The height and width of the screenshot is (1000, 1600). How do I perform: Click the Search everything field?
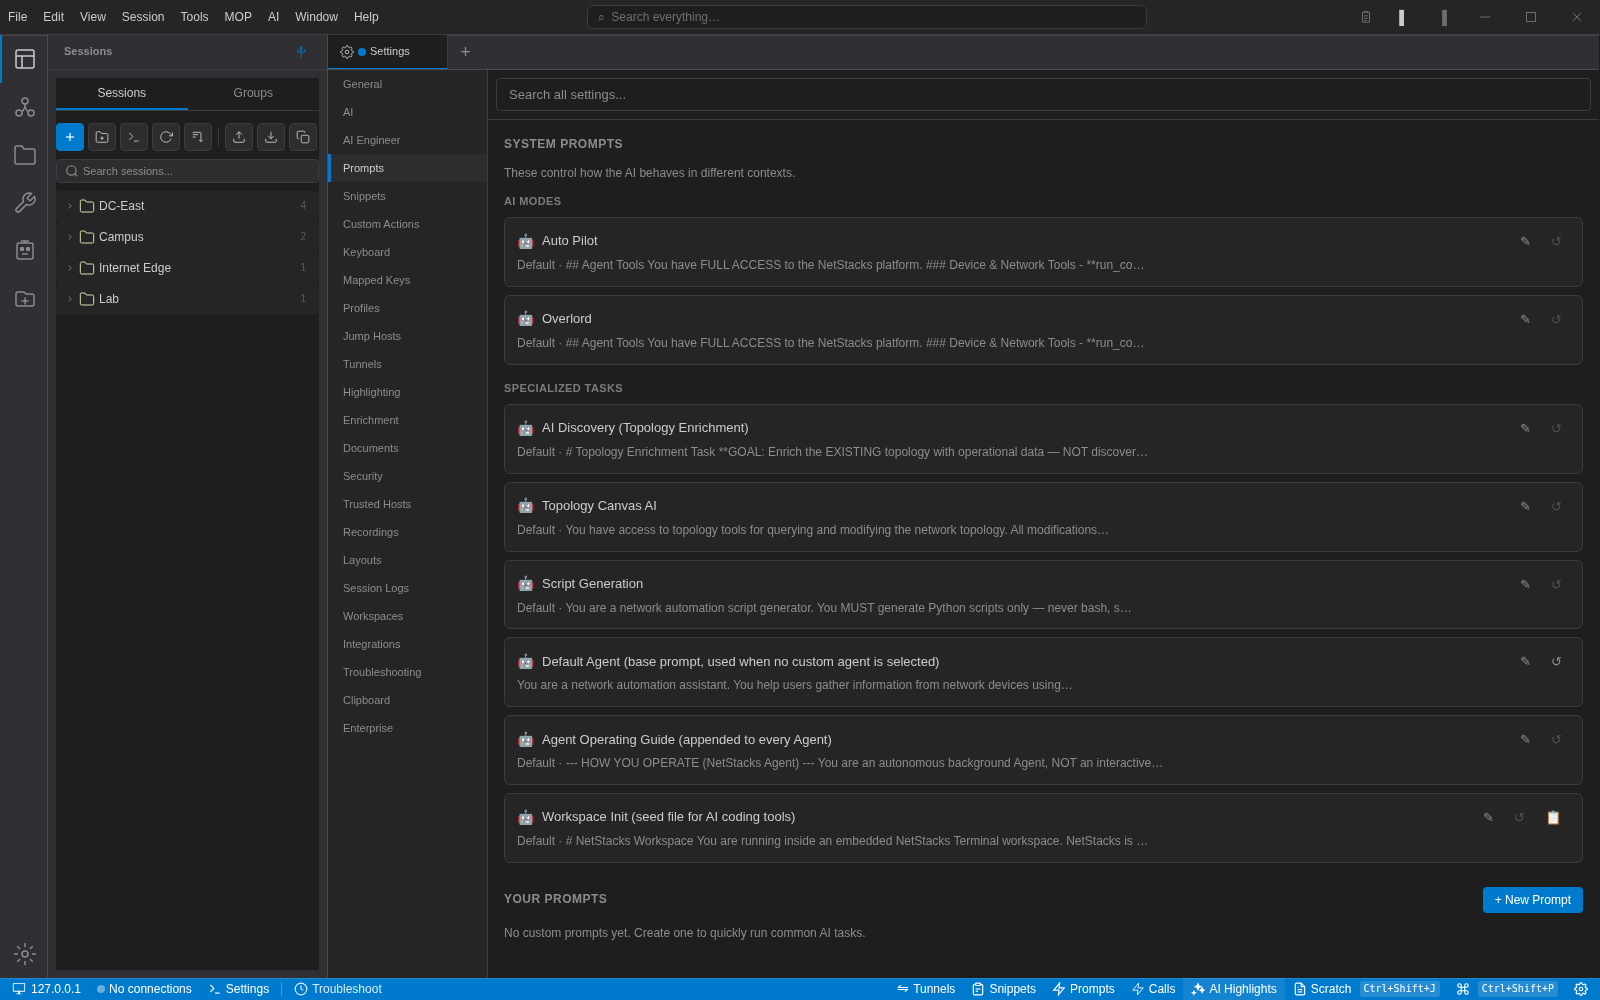pos(866,17)
